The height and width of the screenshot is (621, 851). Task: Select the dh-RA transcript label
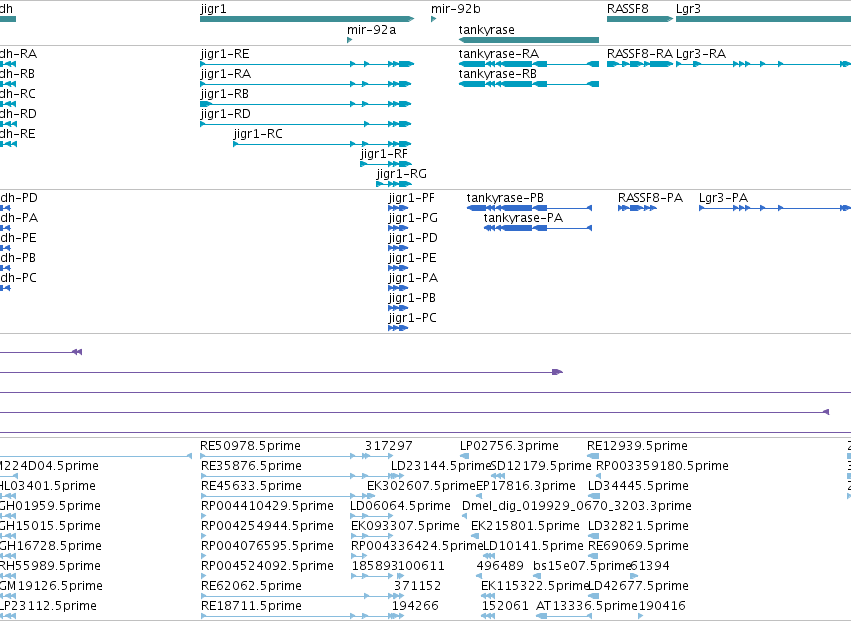pos(18,54)
